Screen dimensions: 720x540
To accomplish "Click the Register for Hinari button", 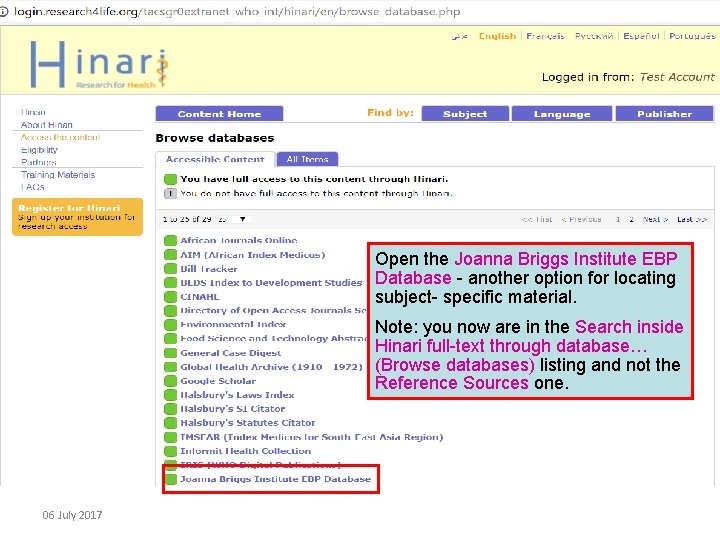I will [x=77, y=217].
